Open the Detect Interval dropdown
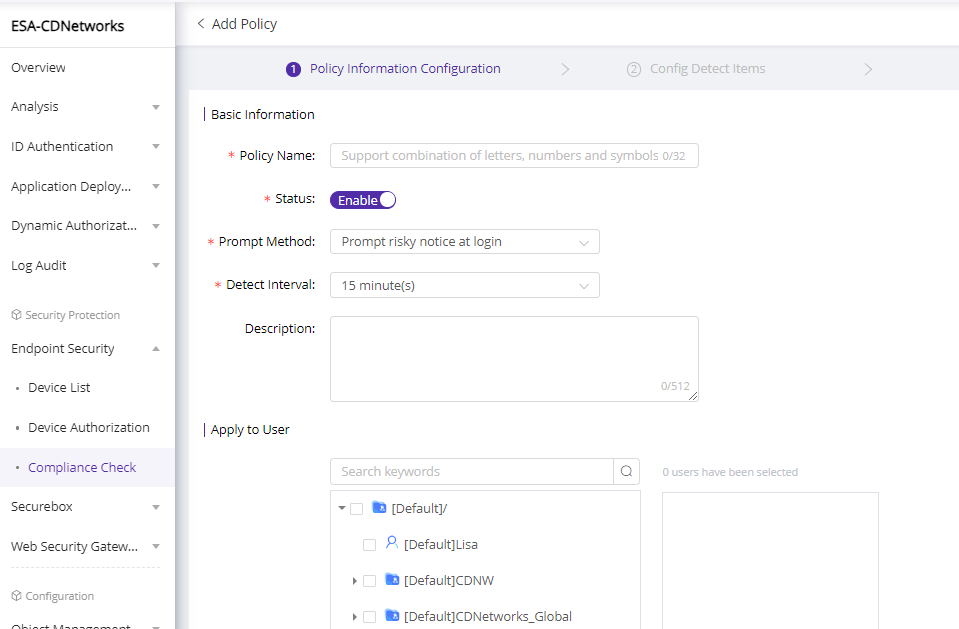 click(x=465, y=285)
